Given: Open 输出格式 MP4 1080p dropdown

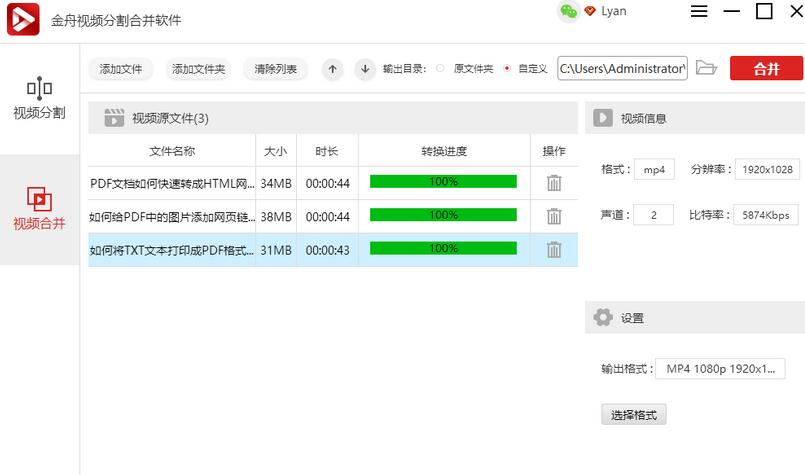Looking at the screenshot, I should coord(720,369).
